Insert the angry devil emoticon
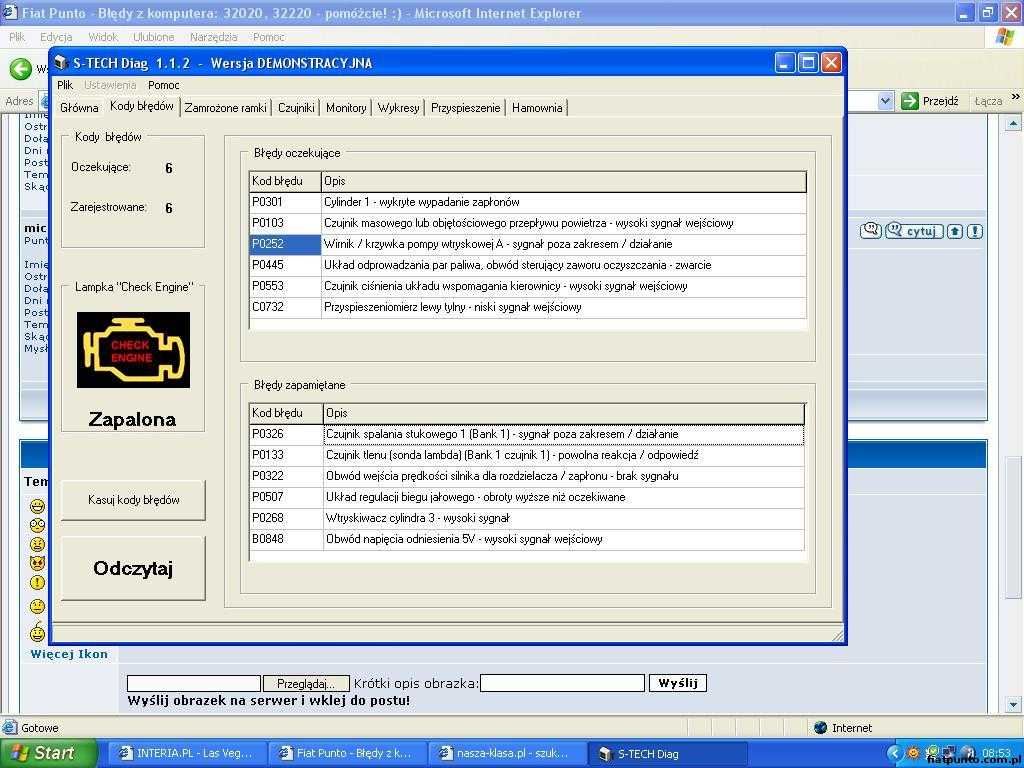Screen dimensions: 1024x768 pyautogui.click(x=37, y=563)
